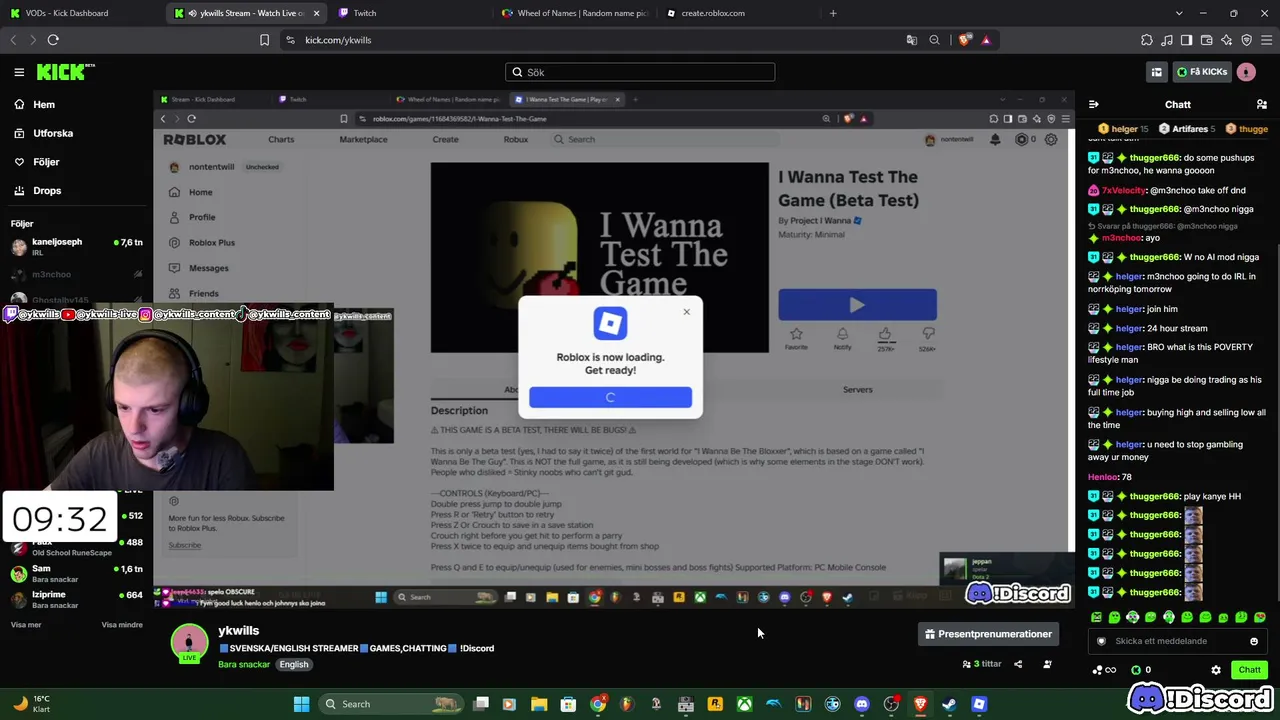Focus the Kick Sök search field

(640, 72)
